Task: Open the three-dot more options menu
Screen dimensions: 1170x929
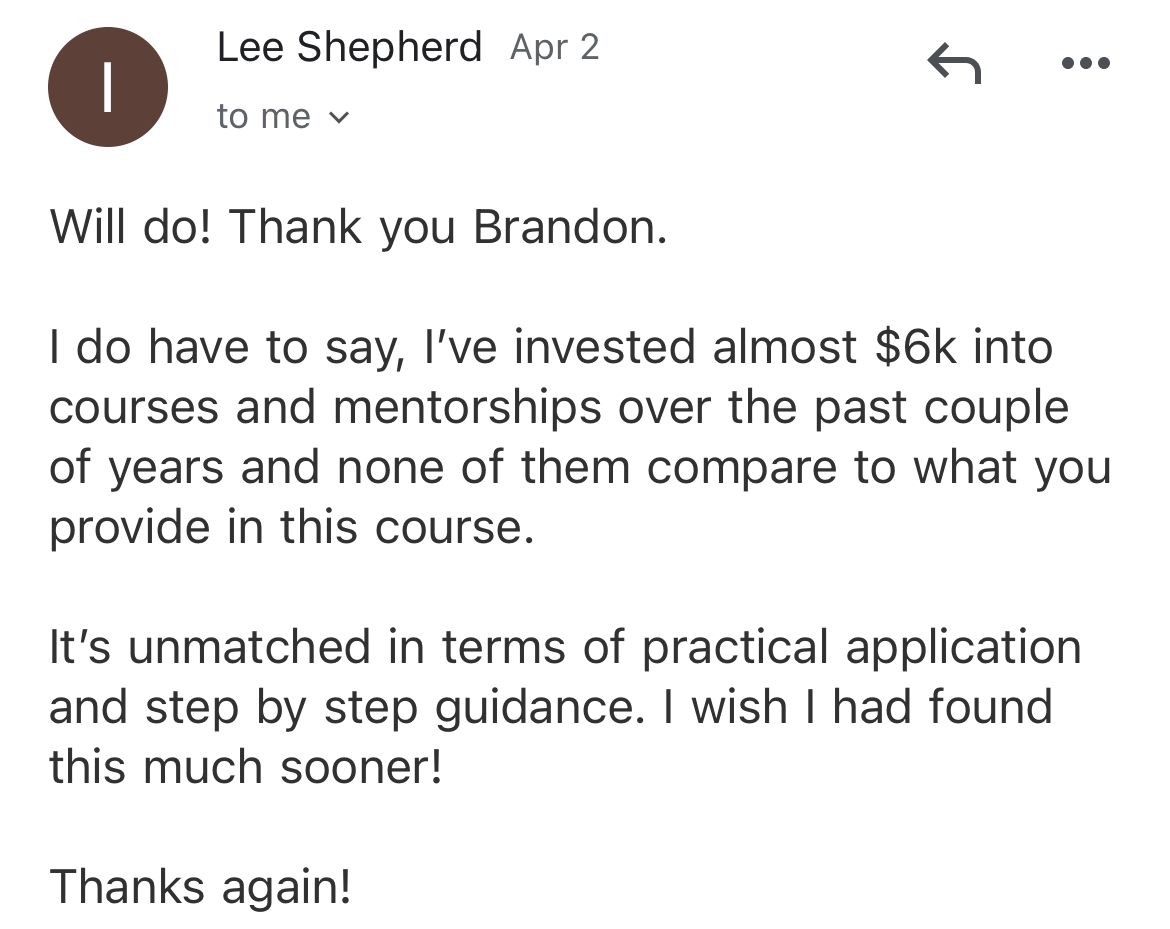Action: pyautogui.click(x=1086, y=63)
